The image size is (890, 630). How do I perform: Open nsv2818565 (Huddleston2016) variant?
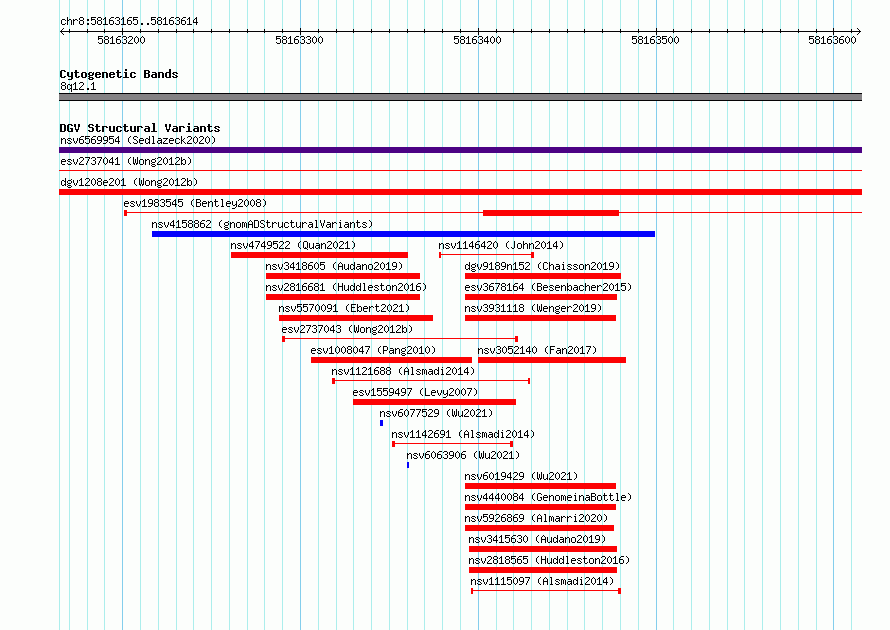(x=549, y=560)
